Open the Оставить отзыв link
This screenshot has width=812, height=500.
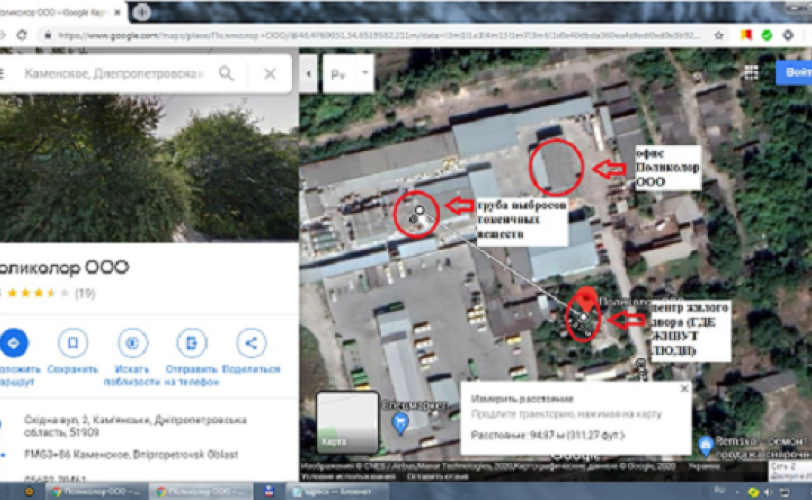[x=437, y=476]
